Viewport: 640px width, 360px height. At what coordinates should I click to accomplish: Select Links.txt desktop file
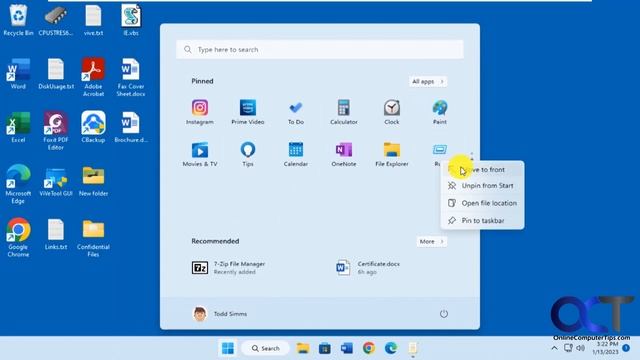56,234
